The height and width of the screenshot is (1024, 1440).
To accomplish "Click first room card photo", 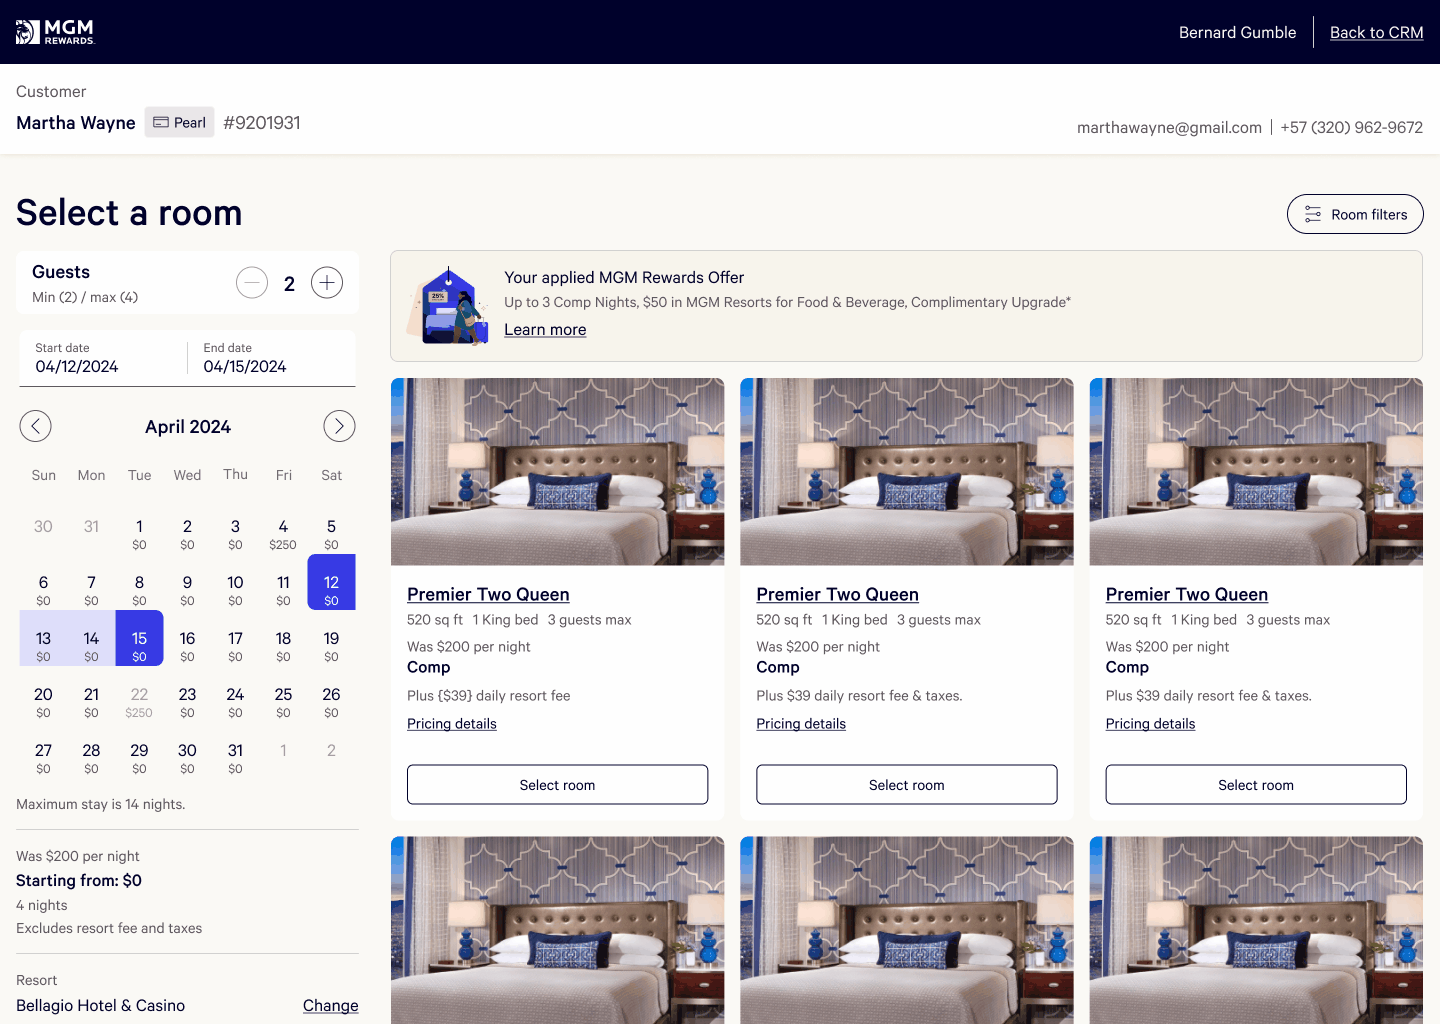I will pyautogui.click(x=557, y=472).
